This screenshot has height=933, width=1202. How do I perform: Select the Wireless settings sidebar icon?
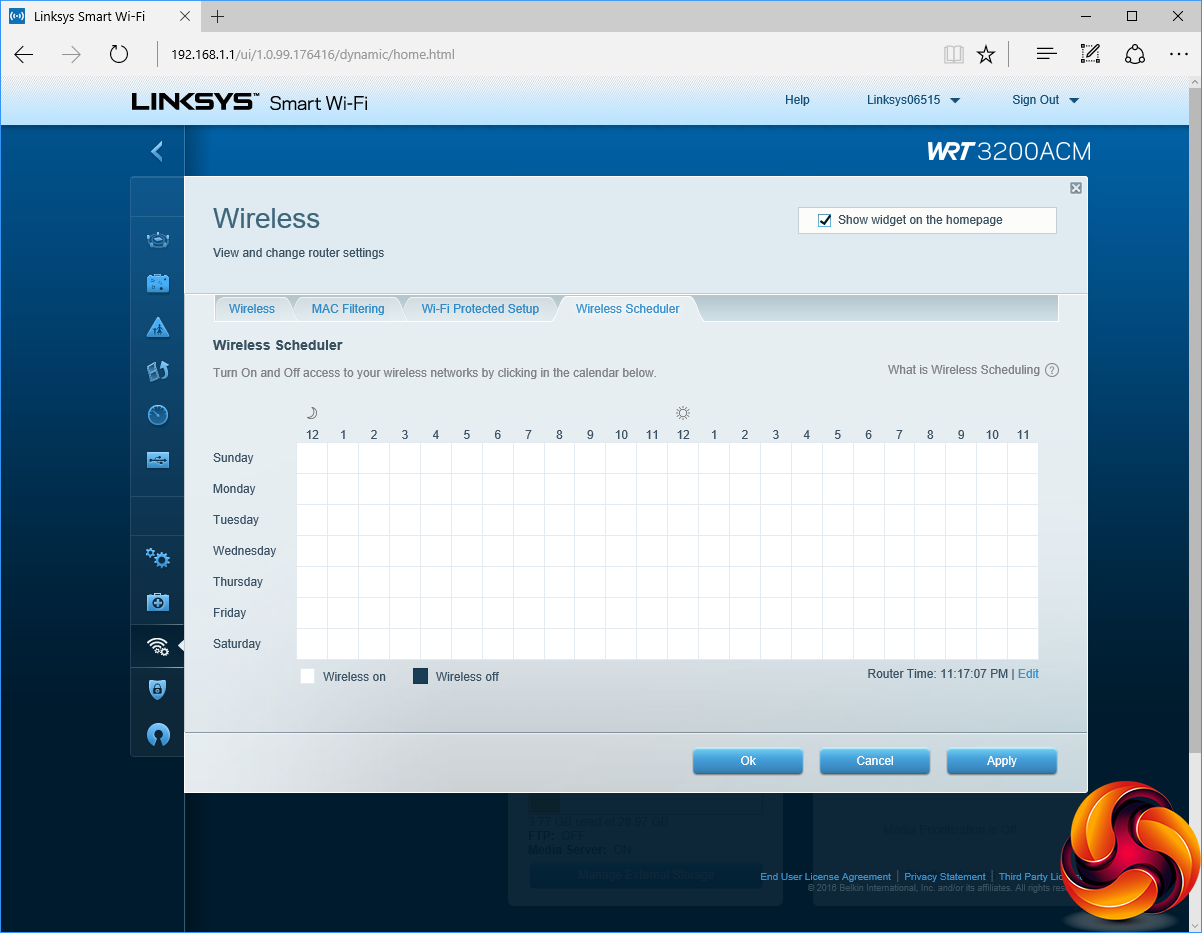click(x=157, y=646)
